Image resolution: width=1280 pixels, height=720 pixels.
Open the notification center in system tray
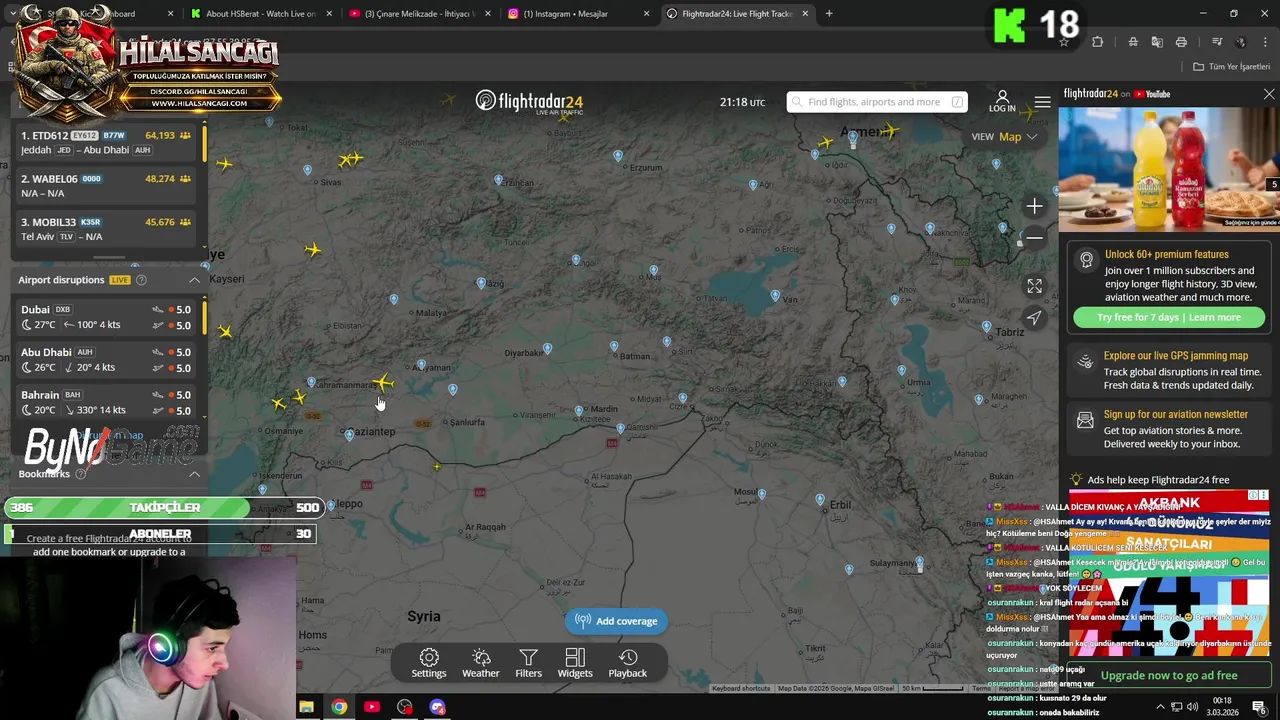[1259, 707]
